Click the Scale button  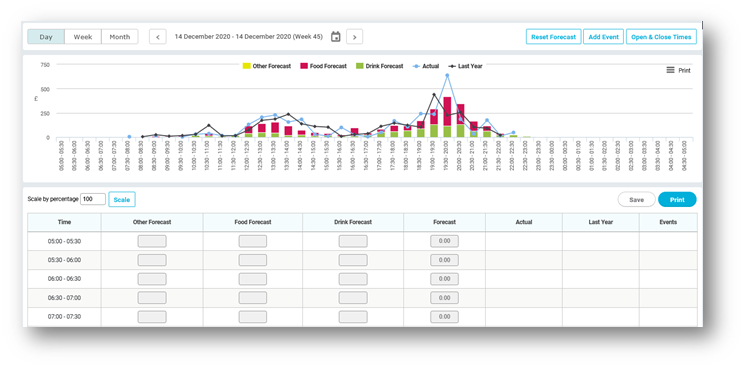(122, 199)
